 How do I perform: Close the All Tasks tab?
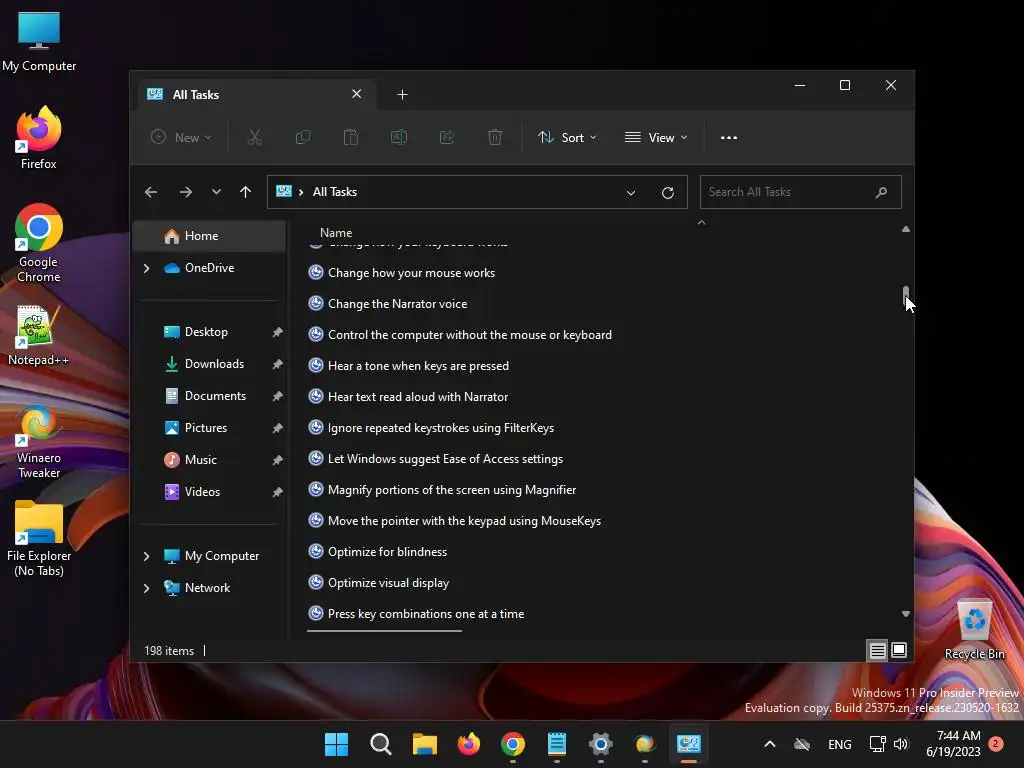click(357, 94)
